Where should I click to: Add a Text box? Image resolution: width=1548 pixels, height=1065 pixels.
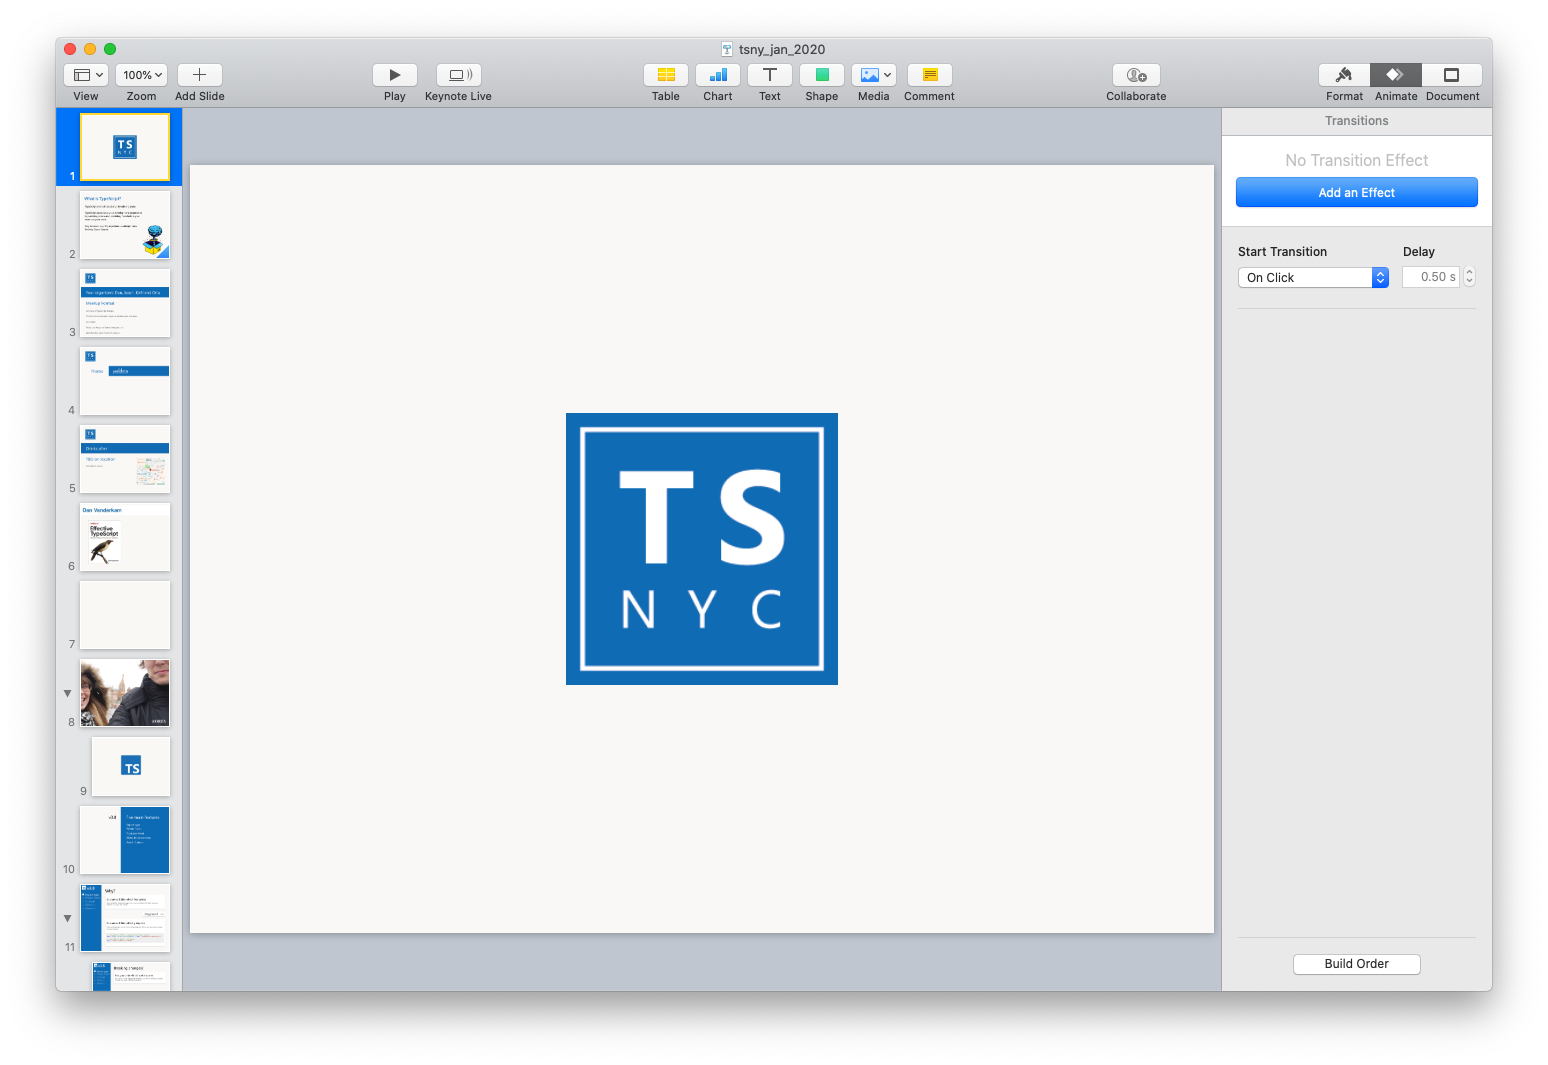770,75
